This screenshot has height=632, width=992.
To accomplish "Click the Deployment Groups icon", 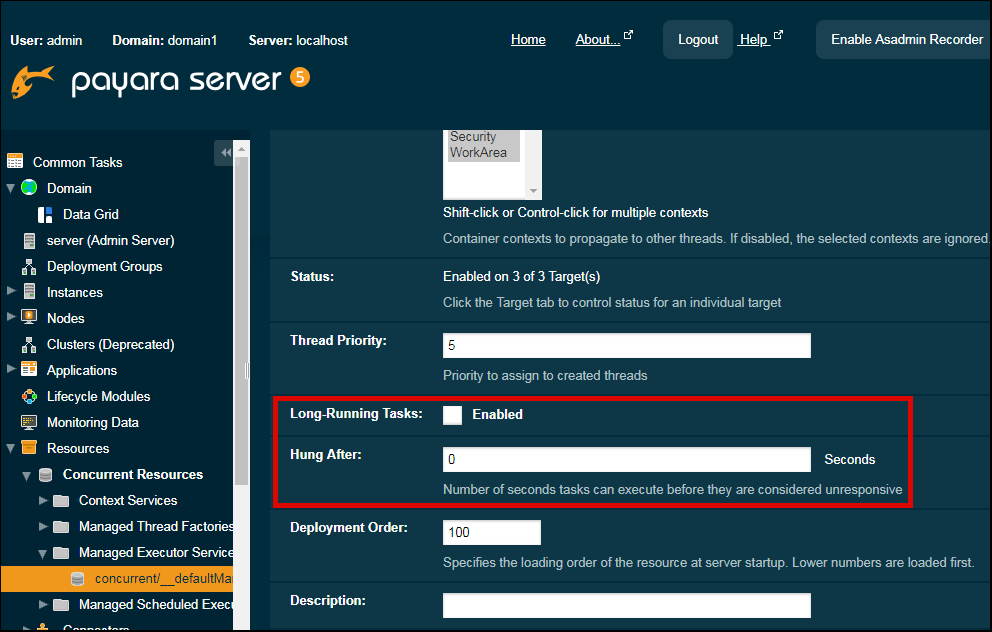I will (x=29, y=266).
